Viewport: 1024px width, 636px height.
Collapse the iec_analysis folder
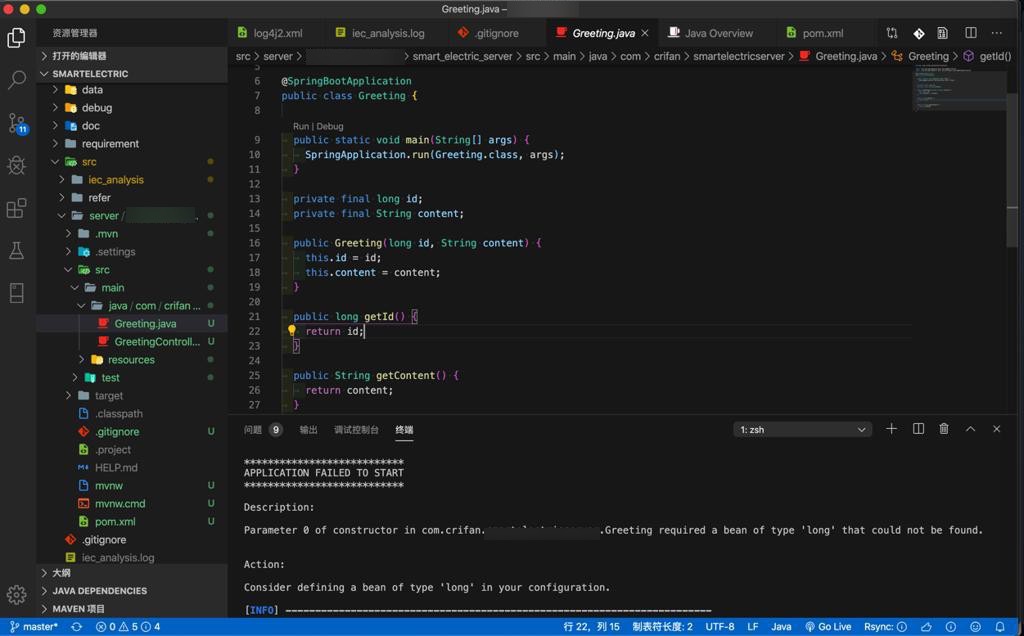click(x=115, y=180)
